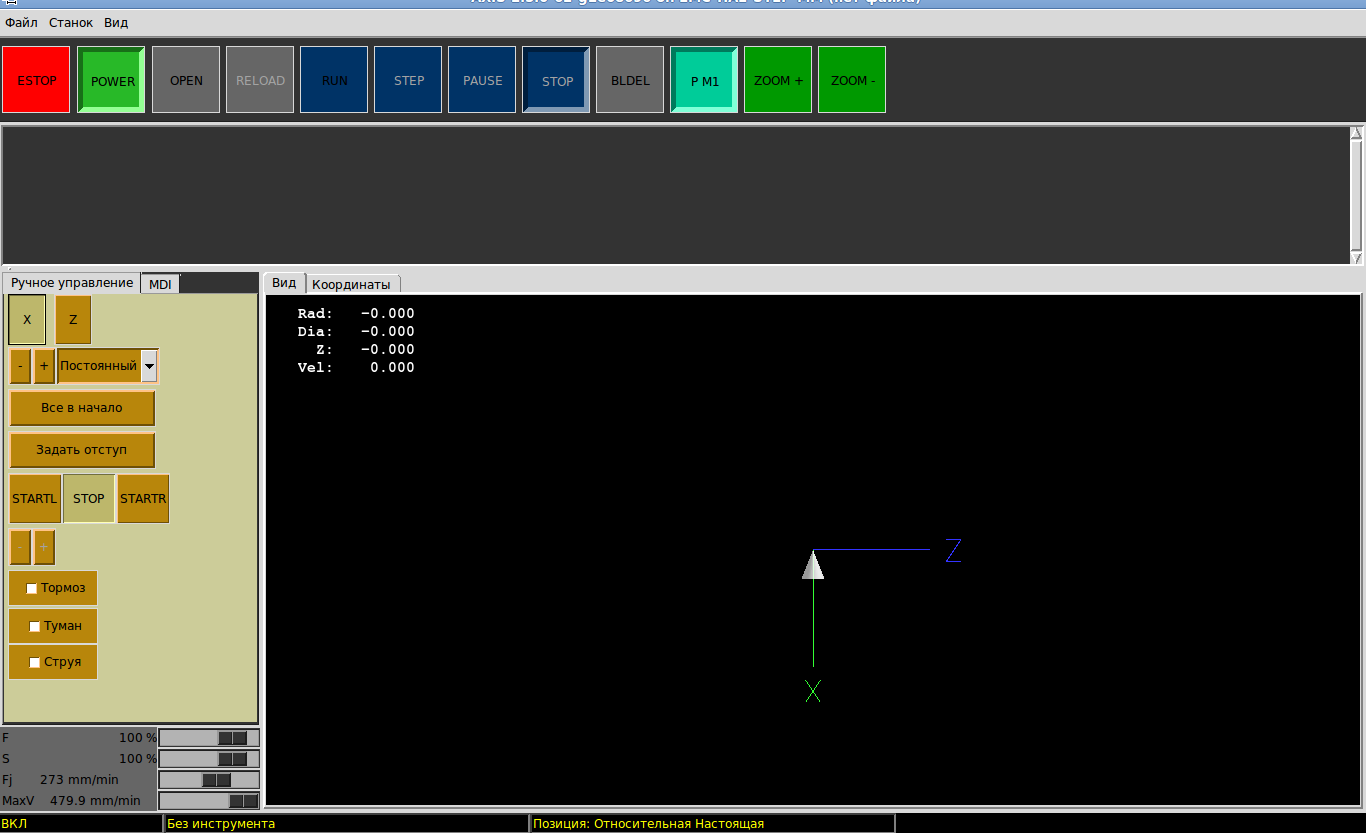The height and width of the screenshot is (833, 1366).
Task: Click the 479.9 mm/min max velocity value
Action: 95,801
